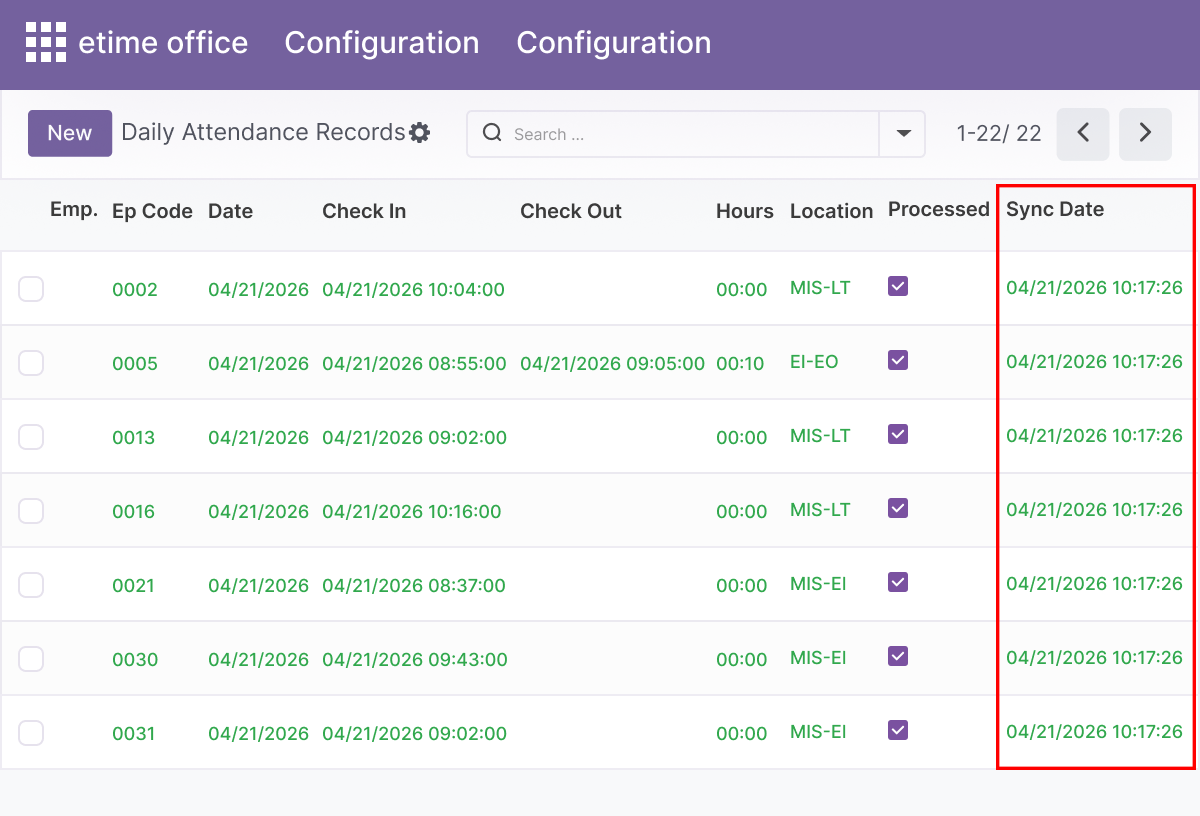Toggle Processed checkbox in row 0005

coord(898,360)
